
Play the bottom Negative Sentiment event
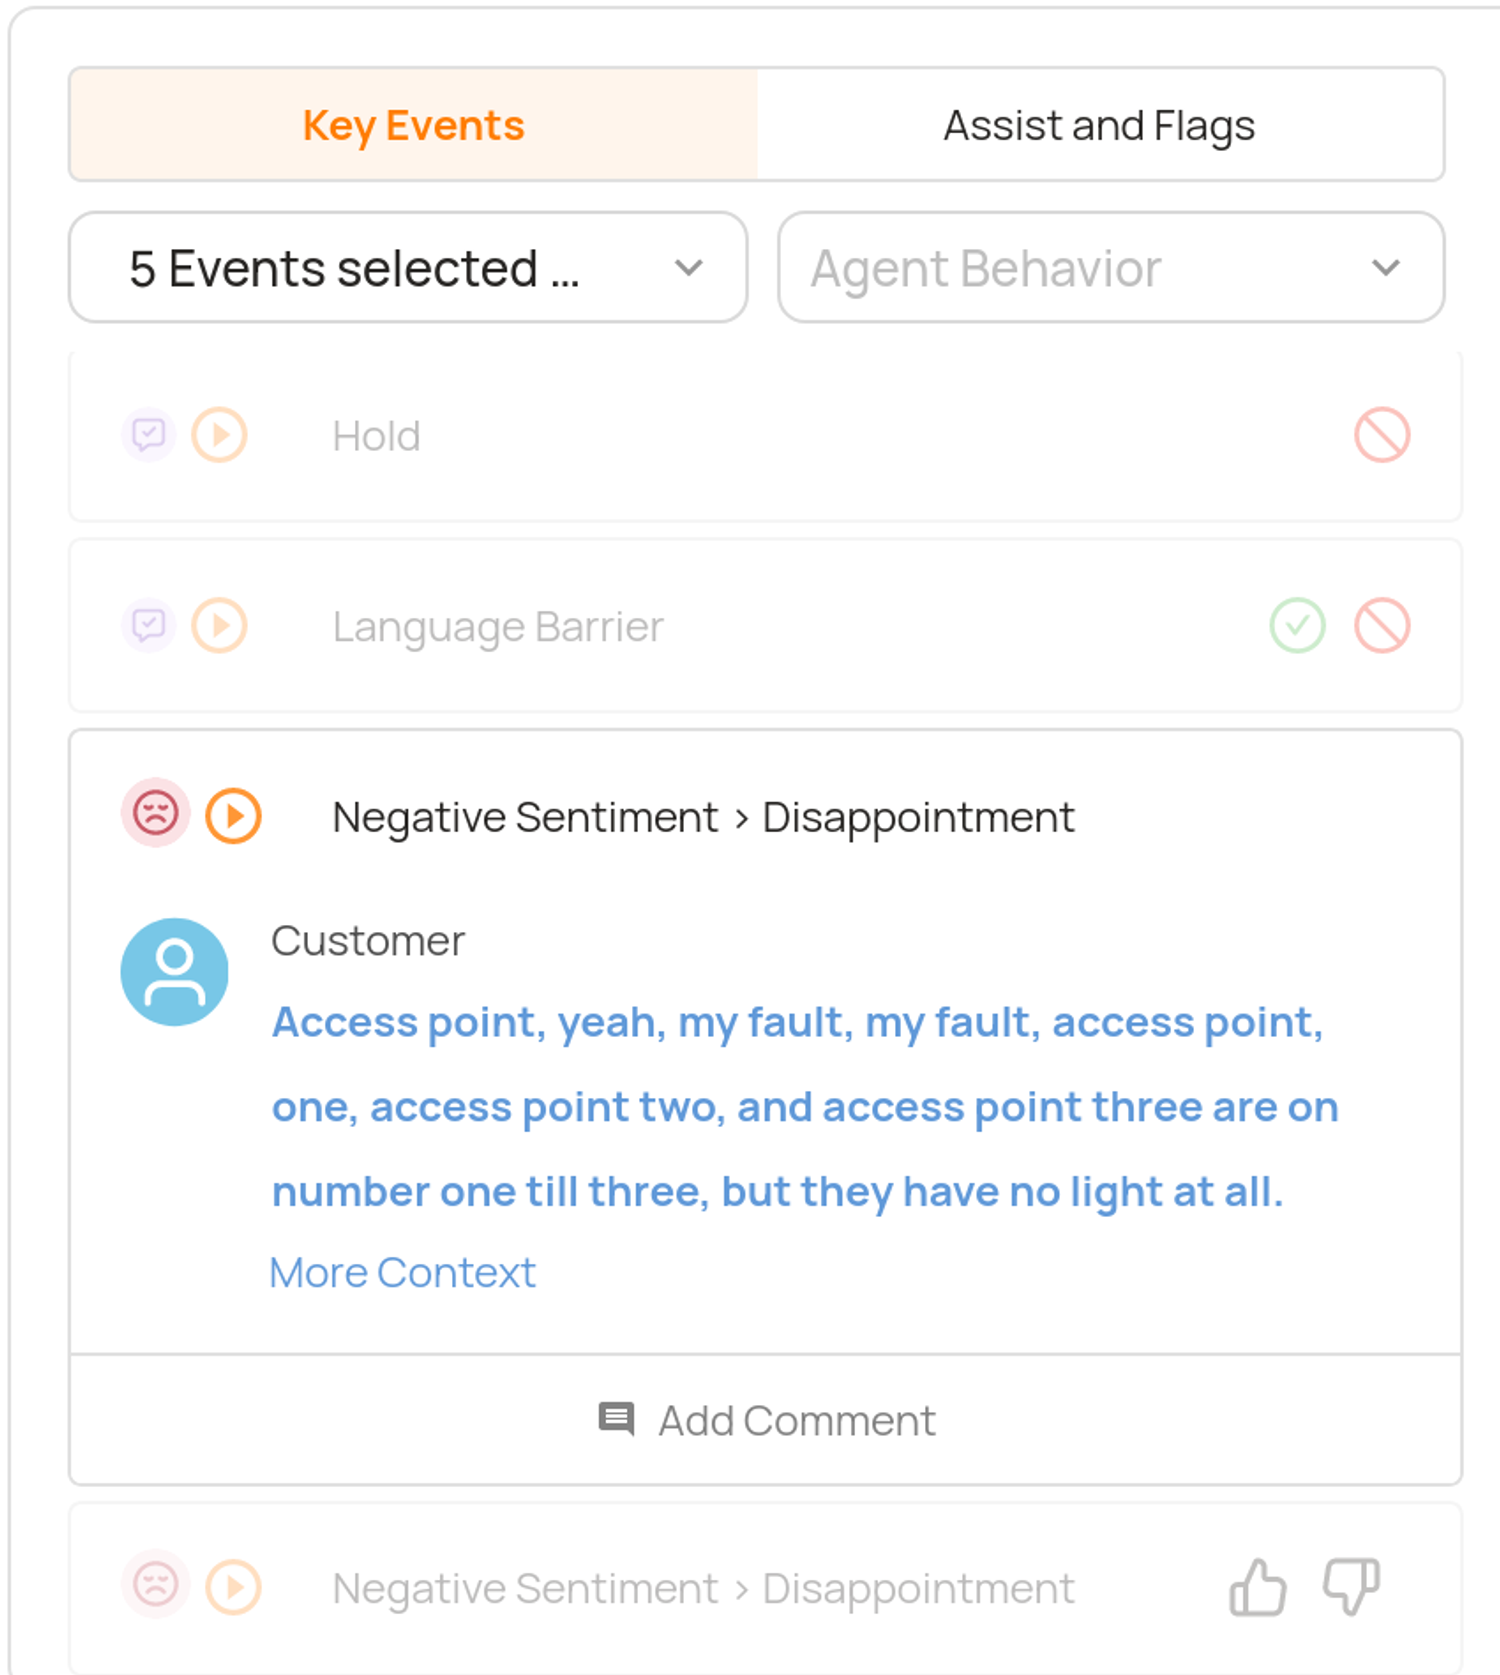234,1587
